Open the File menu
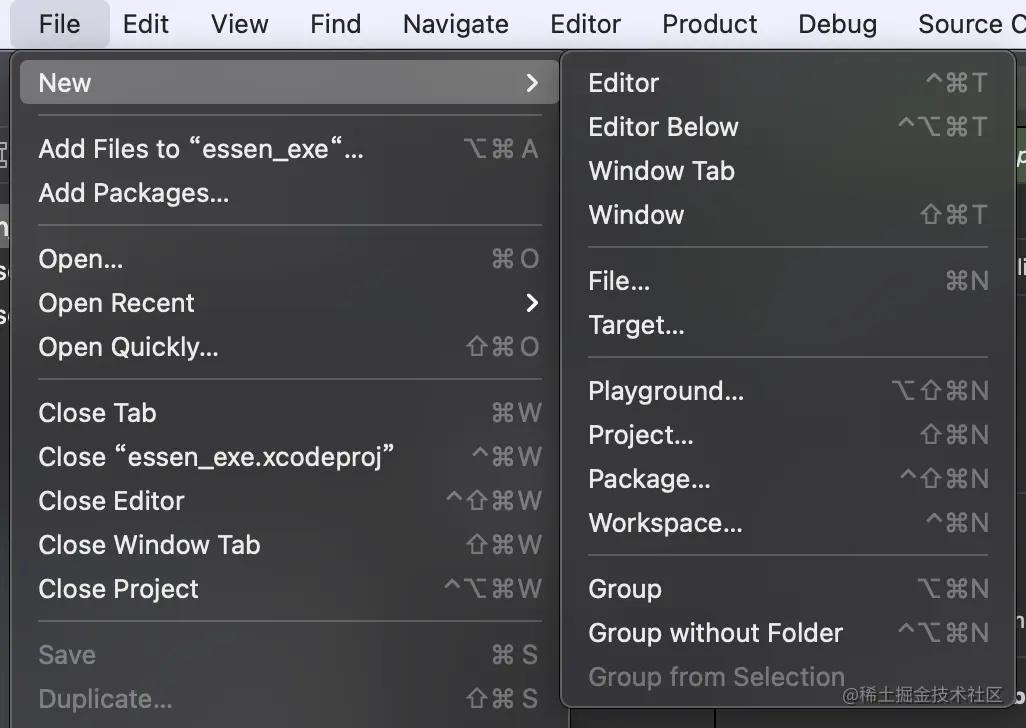 [x=60, y=24]
